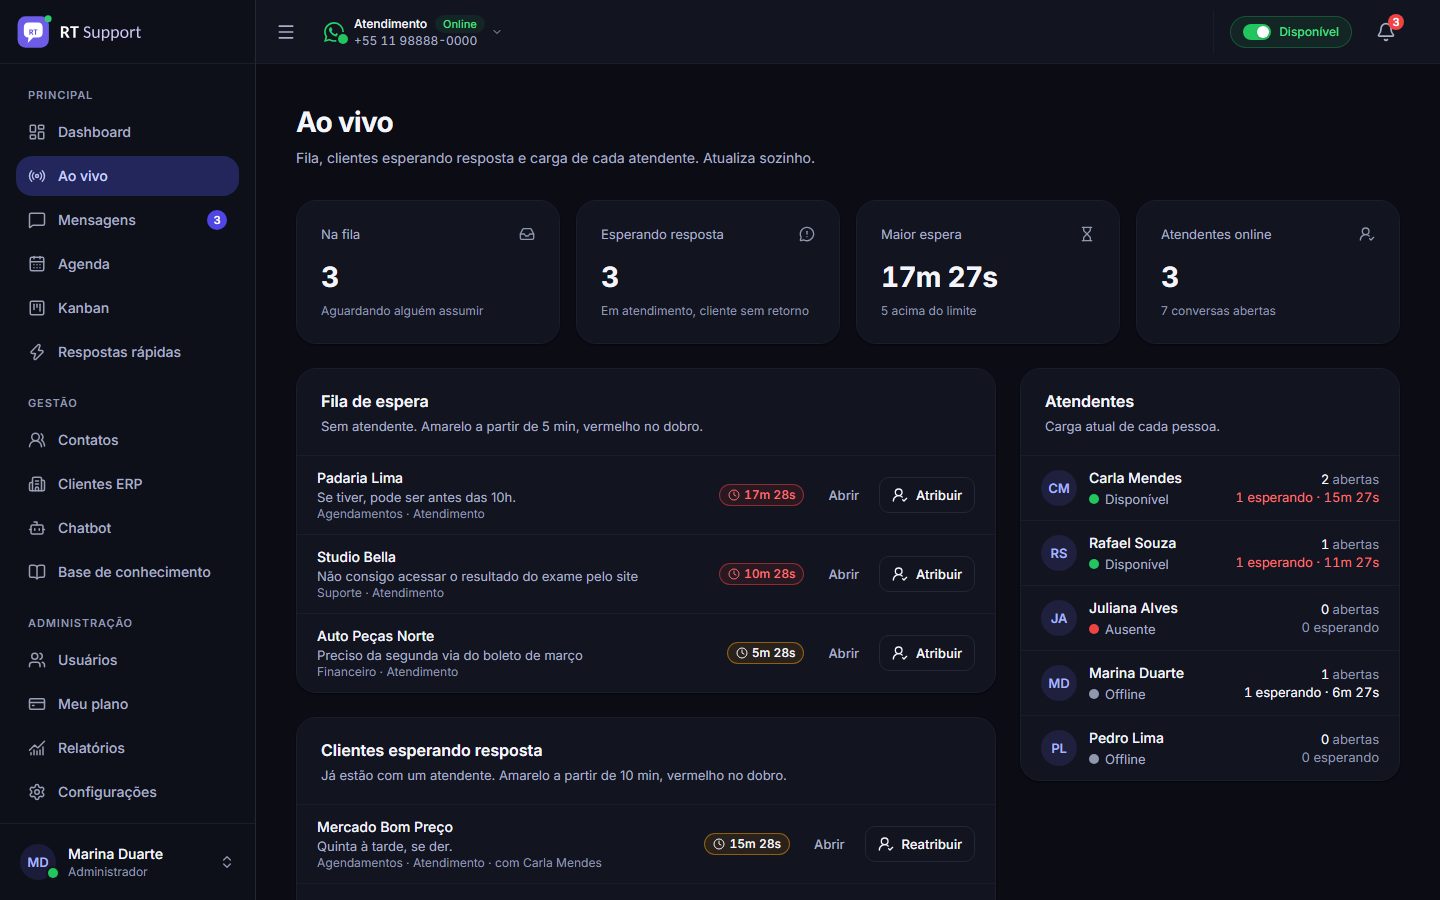Click hourglass icon on Maior espera card
Screen dimensions: 1440x900
tap(1087, 234)
